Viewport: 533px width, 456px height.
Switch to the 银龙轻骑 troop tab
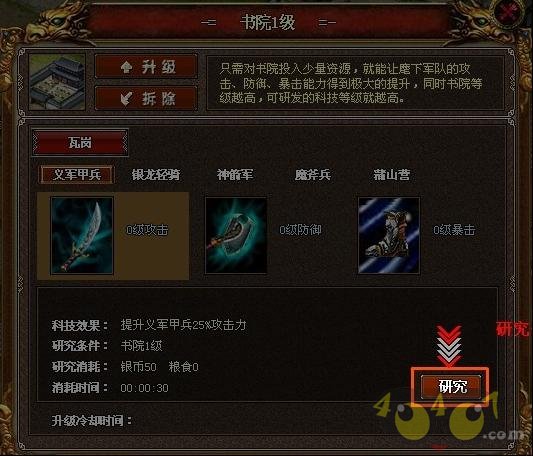click(156, 175)
